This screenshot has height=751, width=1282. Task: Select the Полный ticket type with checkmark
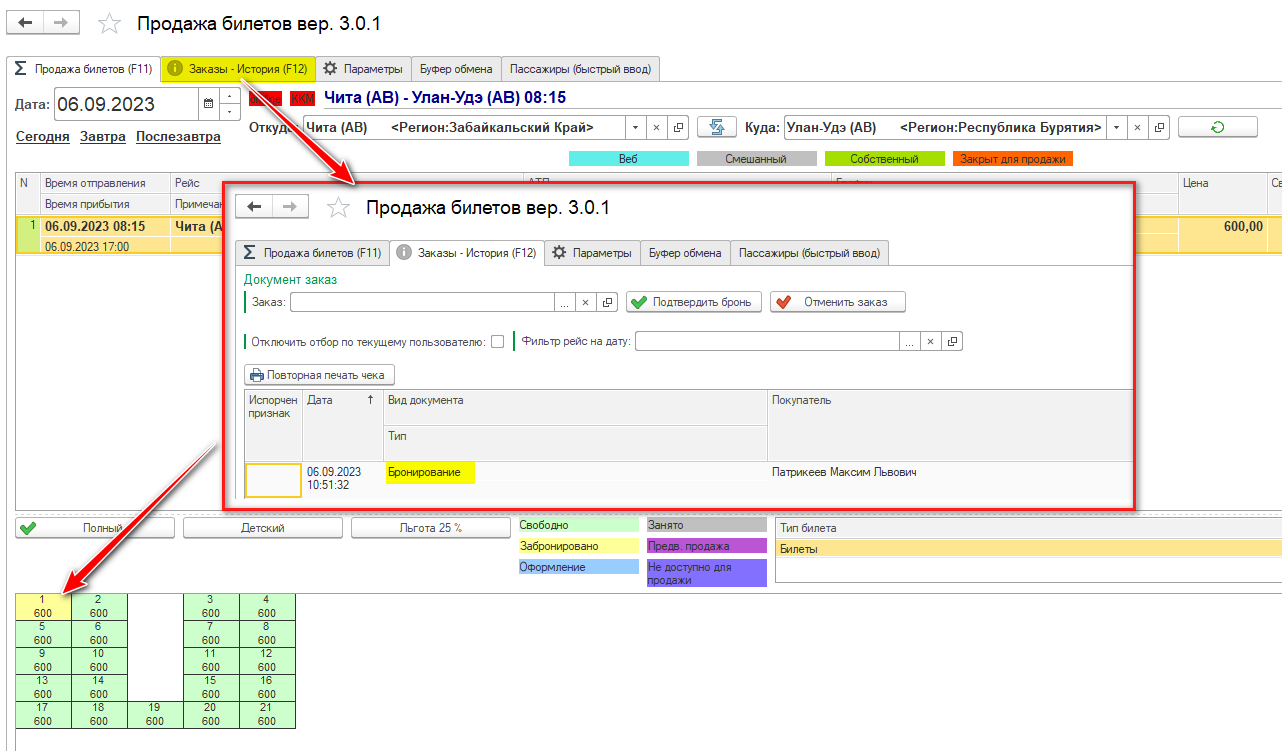coord(95,528)
